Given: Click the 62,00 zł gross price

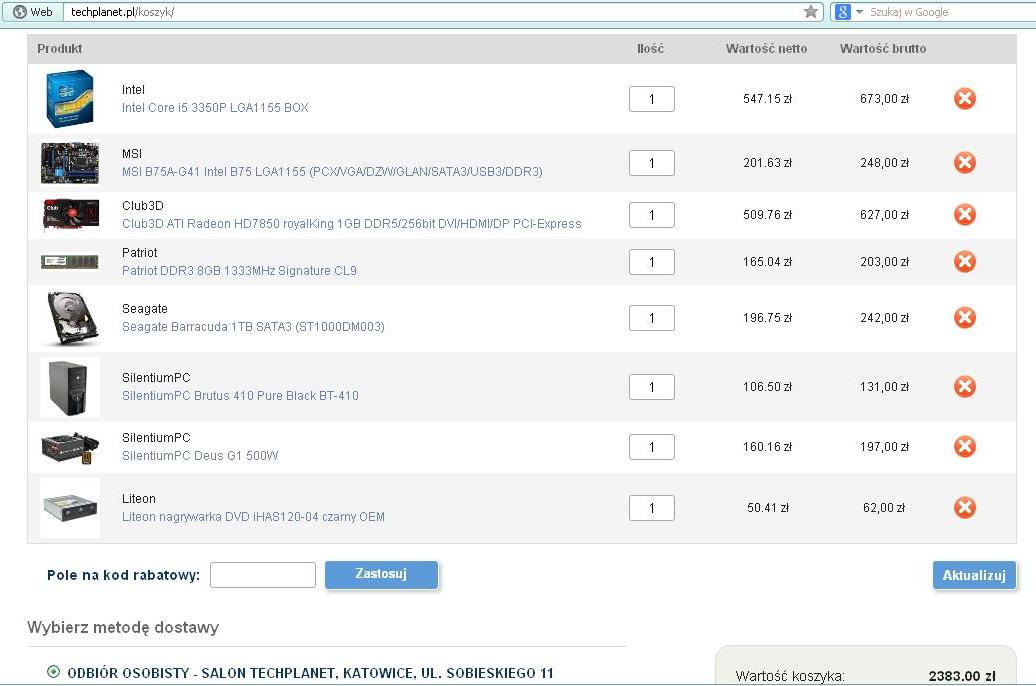Looking at the screenshot, I should pos(884,508).
